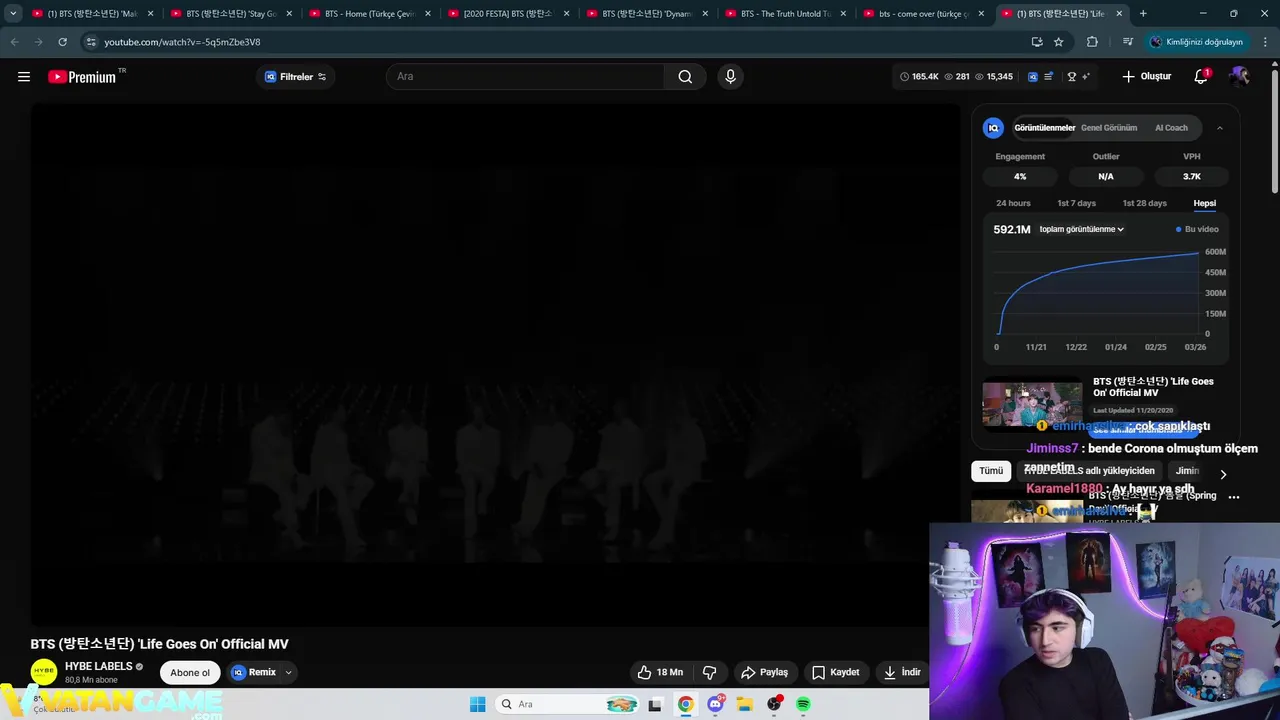
Task: Dislike the video with thumbs-down
Action: click(709, 672)
